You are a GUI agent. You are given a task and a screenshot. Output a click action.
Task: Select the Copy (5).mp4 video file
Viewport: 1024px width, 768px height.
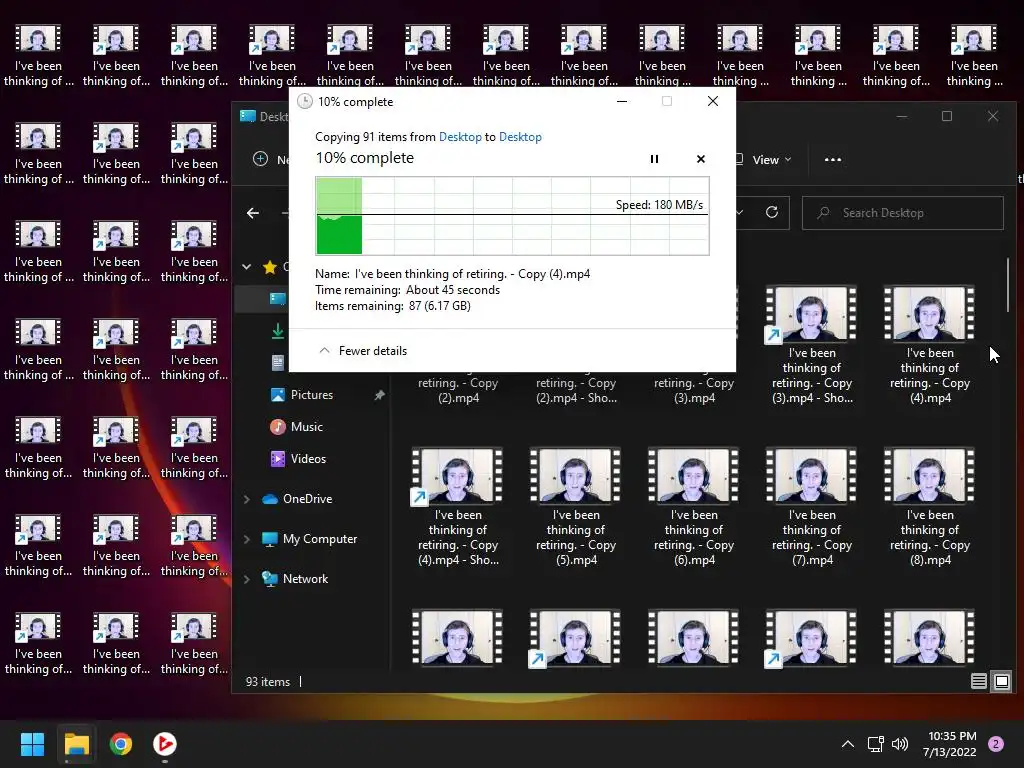(x=575, y=506)
